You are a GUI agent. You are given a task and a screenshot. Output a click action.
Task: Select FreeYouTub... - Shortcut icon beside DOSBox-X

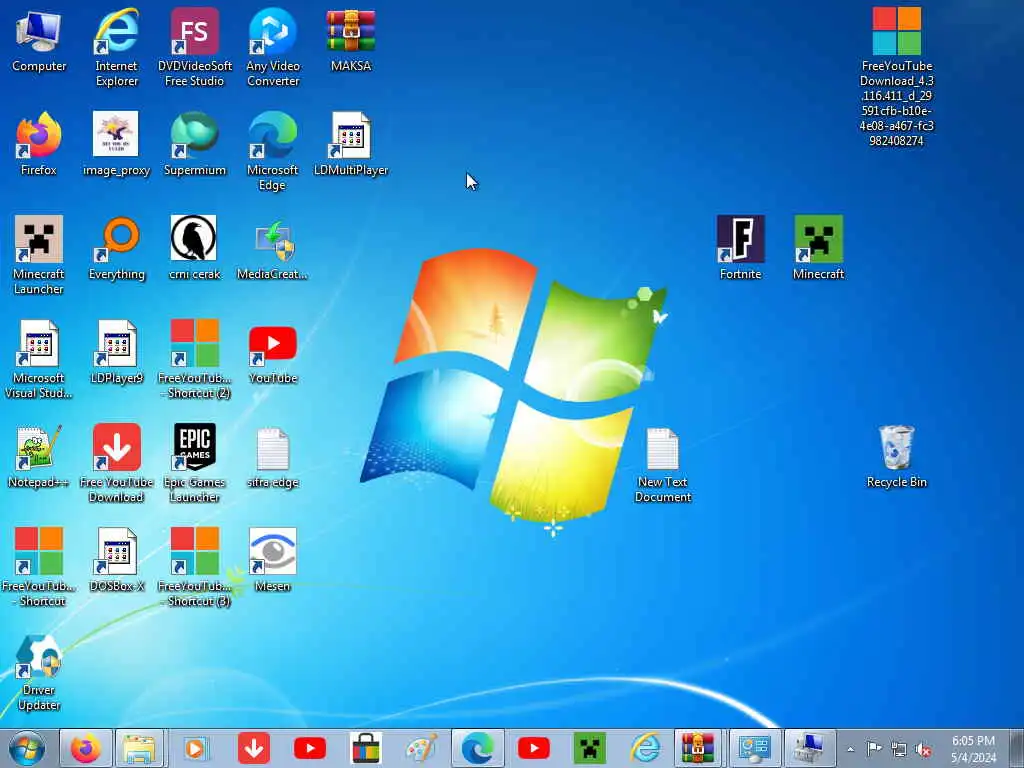(x=39, y=567)
